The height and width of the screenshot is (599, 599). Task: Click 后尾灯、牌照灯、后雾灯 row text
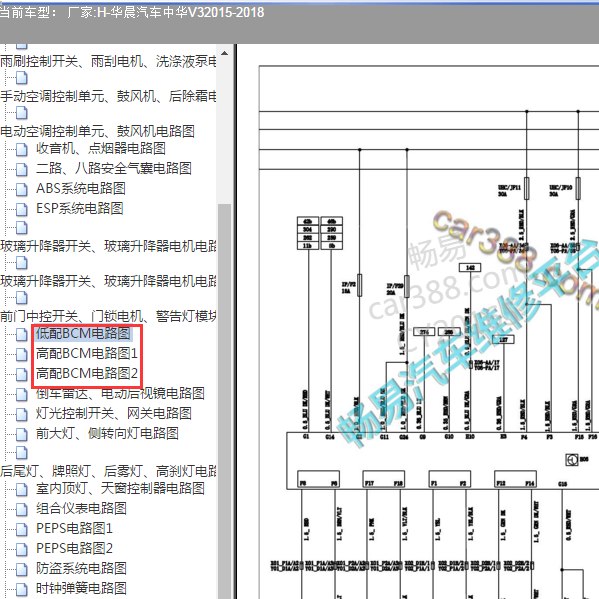pyautogui.click(x=108, y=471)
